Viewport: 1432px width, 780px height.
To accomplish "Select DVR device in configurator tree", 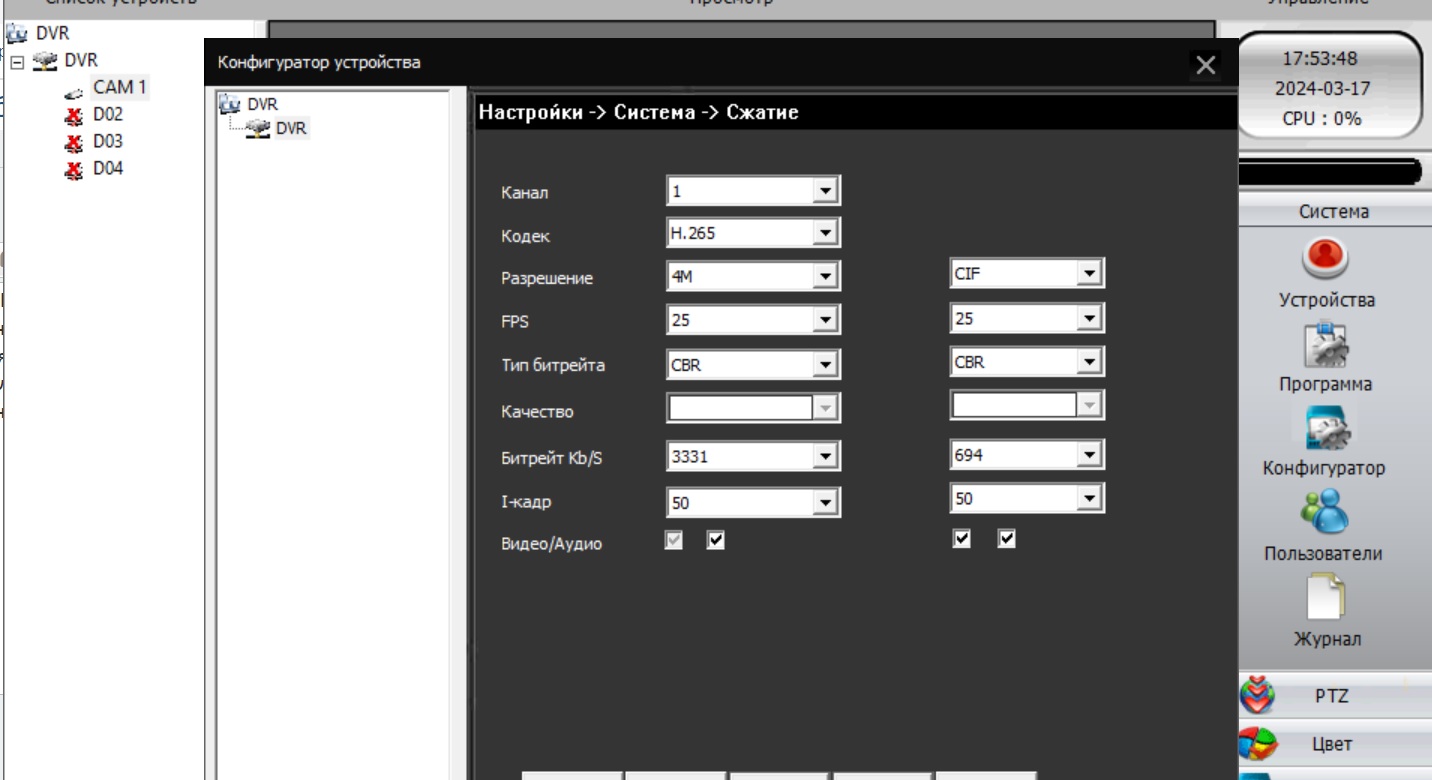I will click(291, 127).
